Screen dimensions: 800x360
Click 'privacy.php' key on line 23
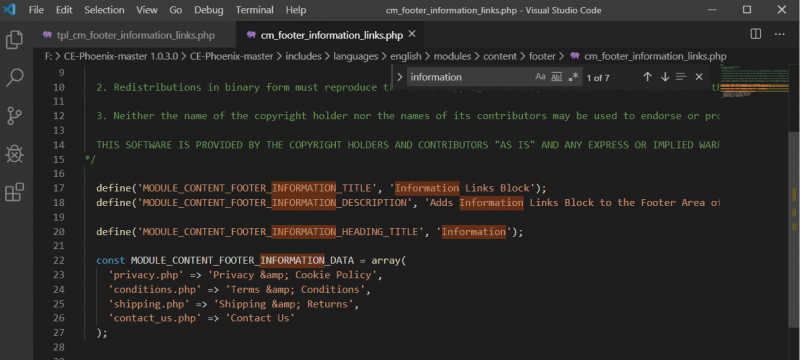[145, 275]
